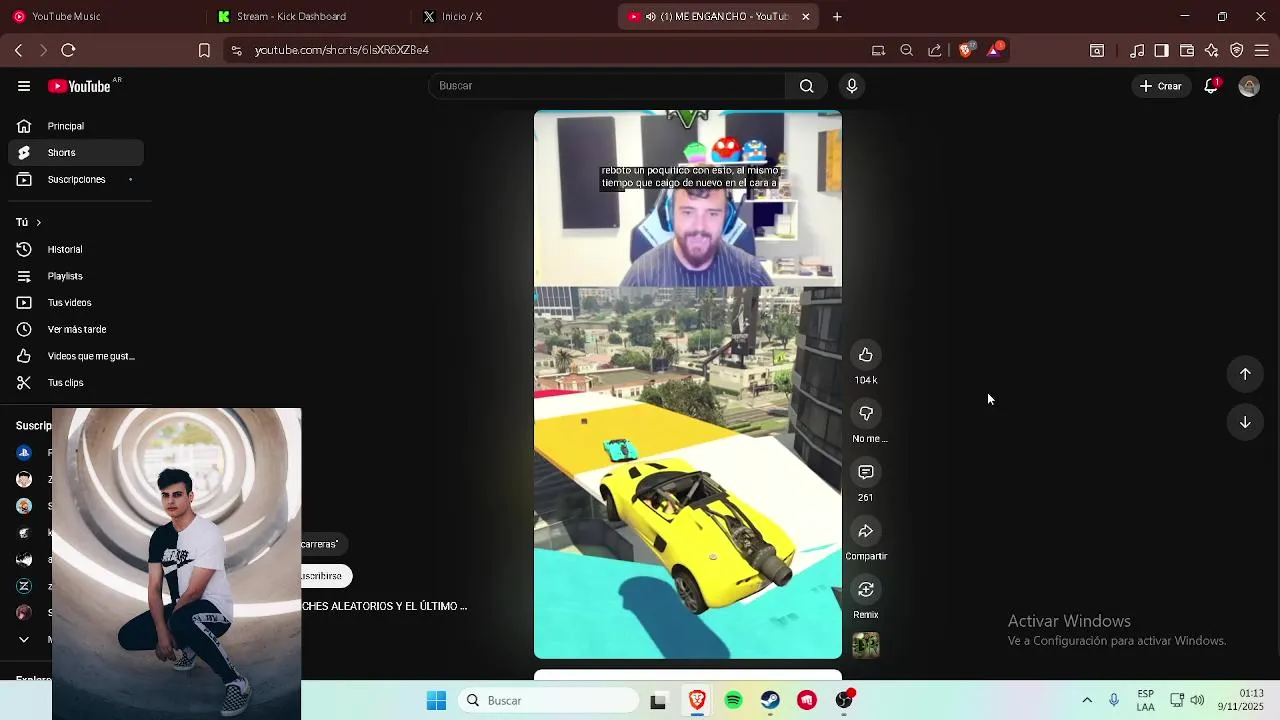Image resolution: width=1280 pixels, height=720 pixels.
Task: Bookmark this page
Action: (204, 50)
